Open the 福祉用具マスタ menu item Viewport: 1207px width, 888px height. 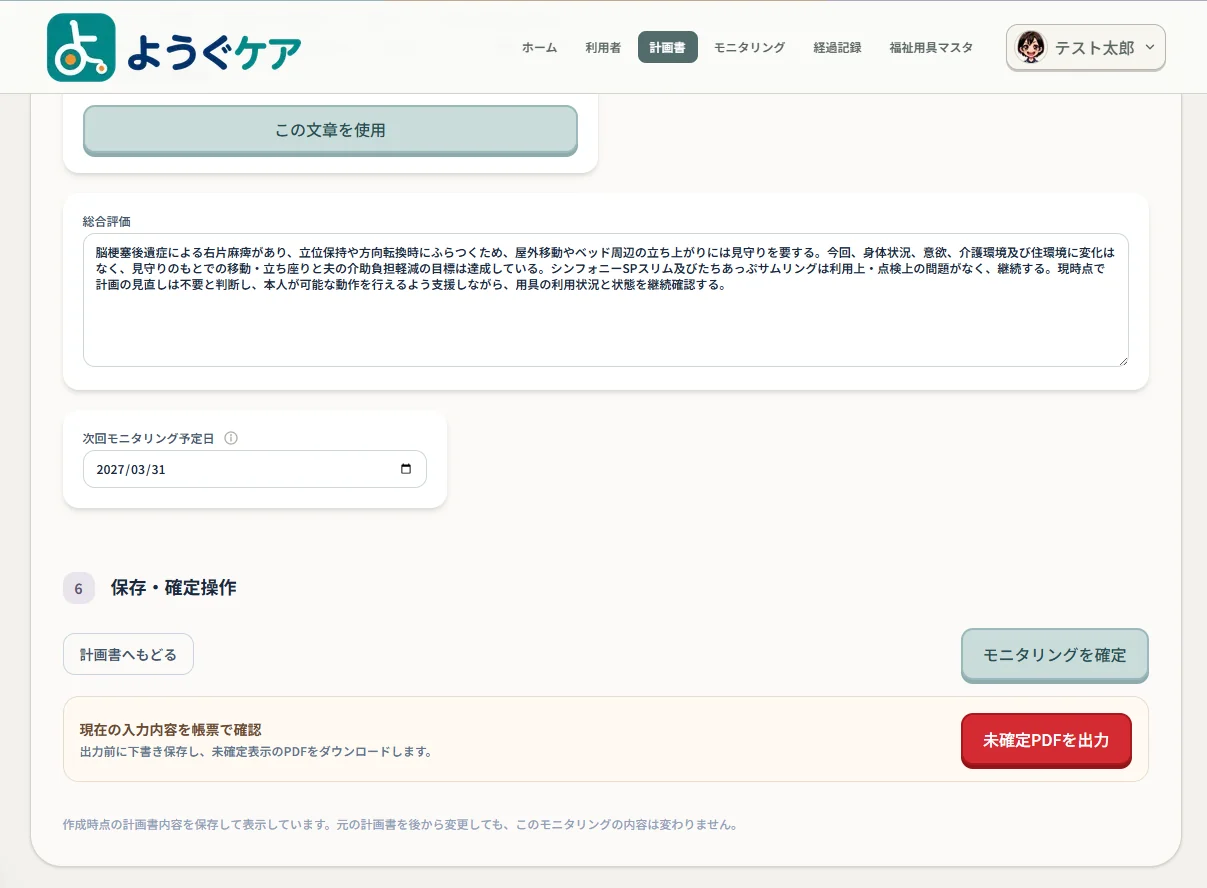click(x=931, y=47)
